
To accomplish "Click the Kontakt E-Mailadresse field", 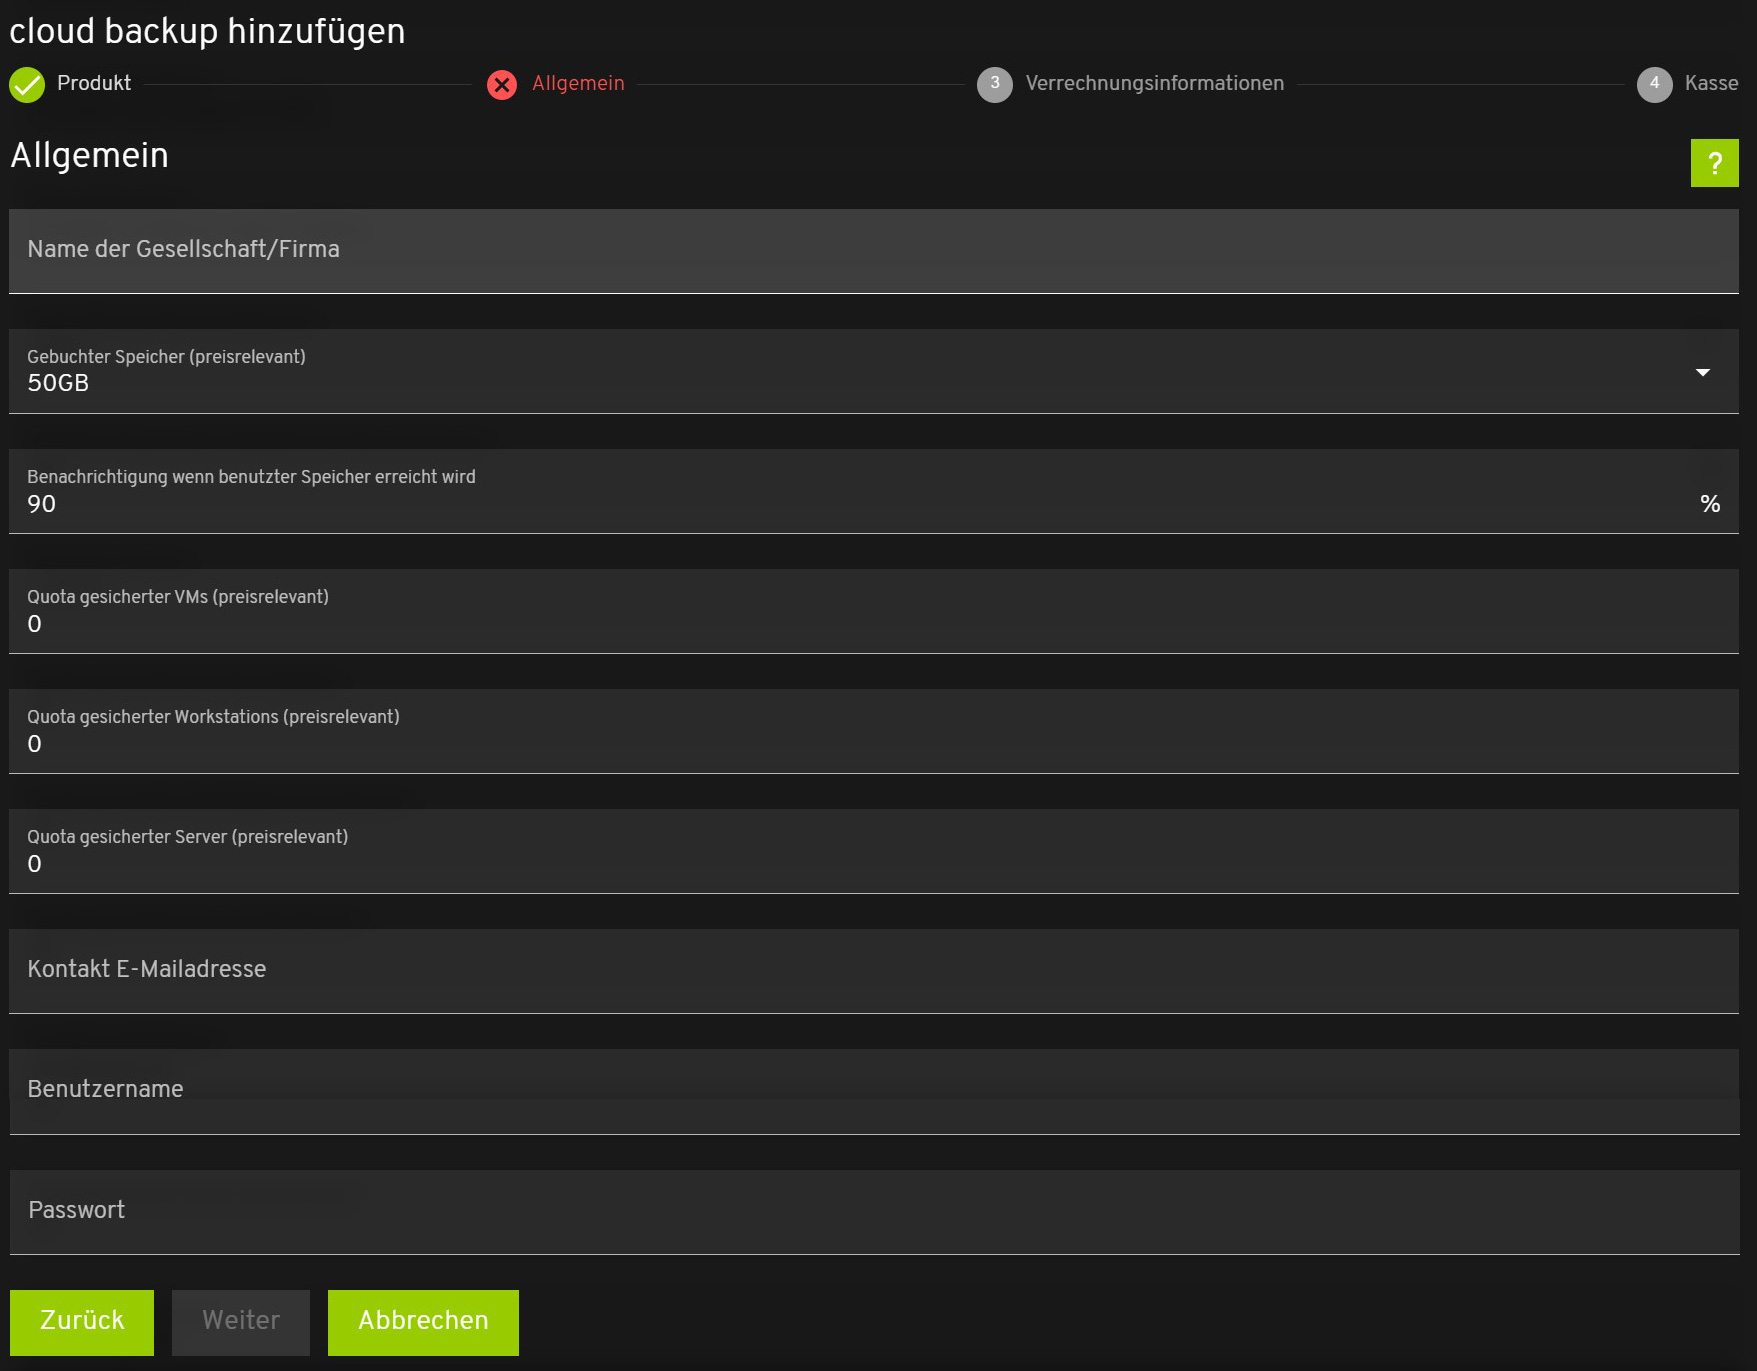I will 874,971.
